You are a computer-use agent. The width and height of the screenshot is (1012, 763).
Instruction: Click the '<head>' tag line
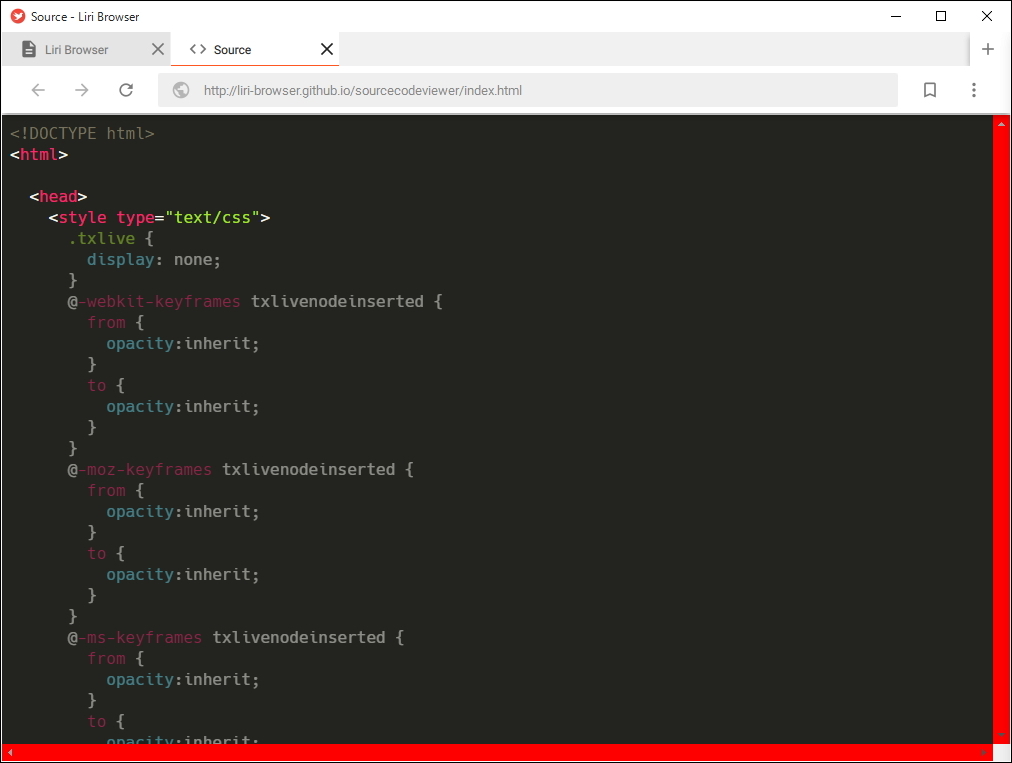tap(58, 196)
